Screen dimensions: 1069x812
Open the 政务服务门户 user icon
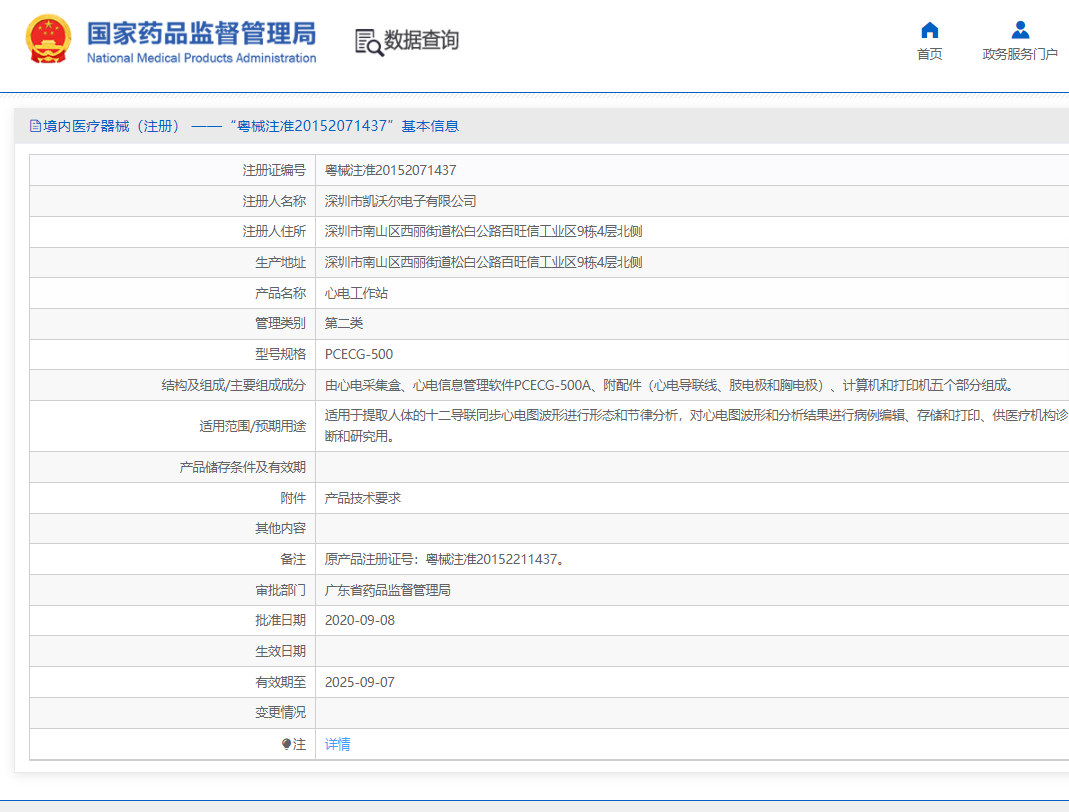[1020, 30]
